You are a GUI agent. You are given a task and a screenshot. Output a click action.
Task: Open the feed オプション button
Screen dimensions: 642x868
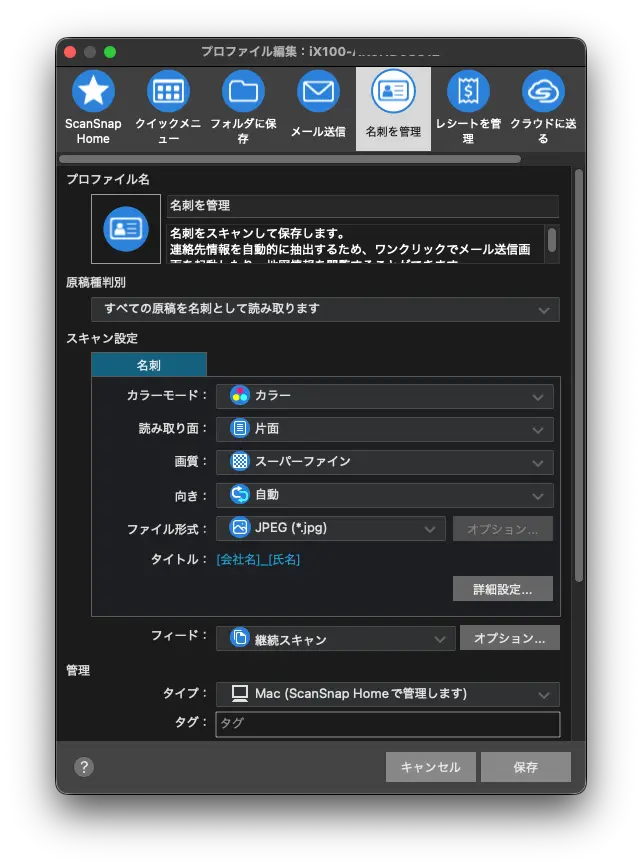pos(510,638)
